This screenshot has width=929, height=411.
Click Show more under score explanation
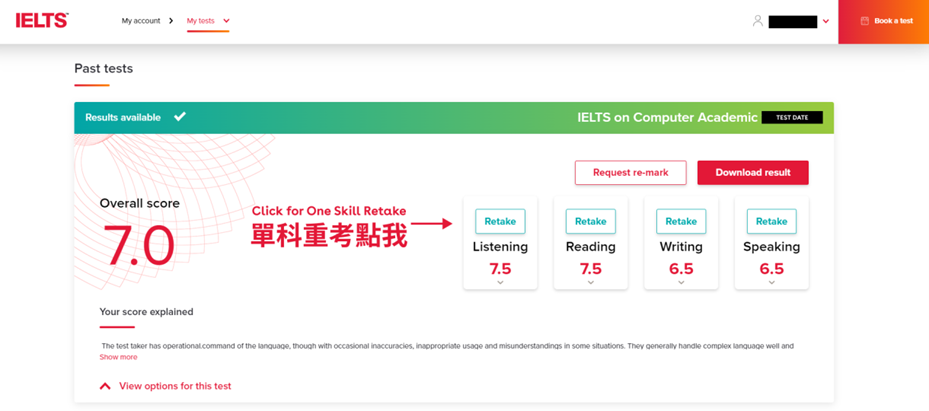118,357
